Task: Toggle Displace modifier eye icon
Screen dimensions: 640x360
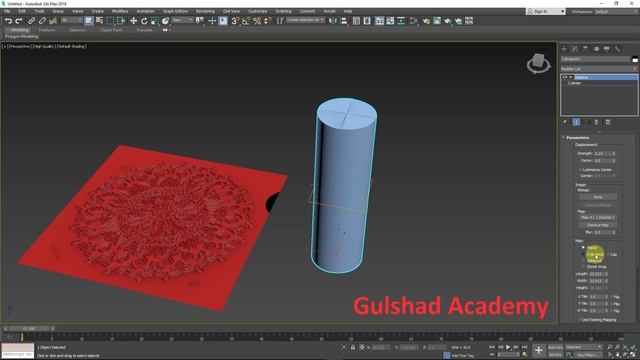Action: tap(565, 77)
